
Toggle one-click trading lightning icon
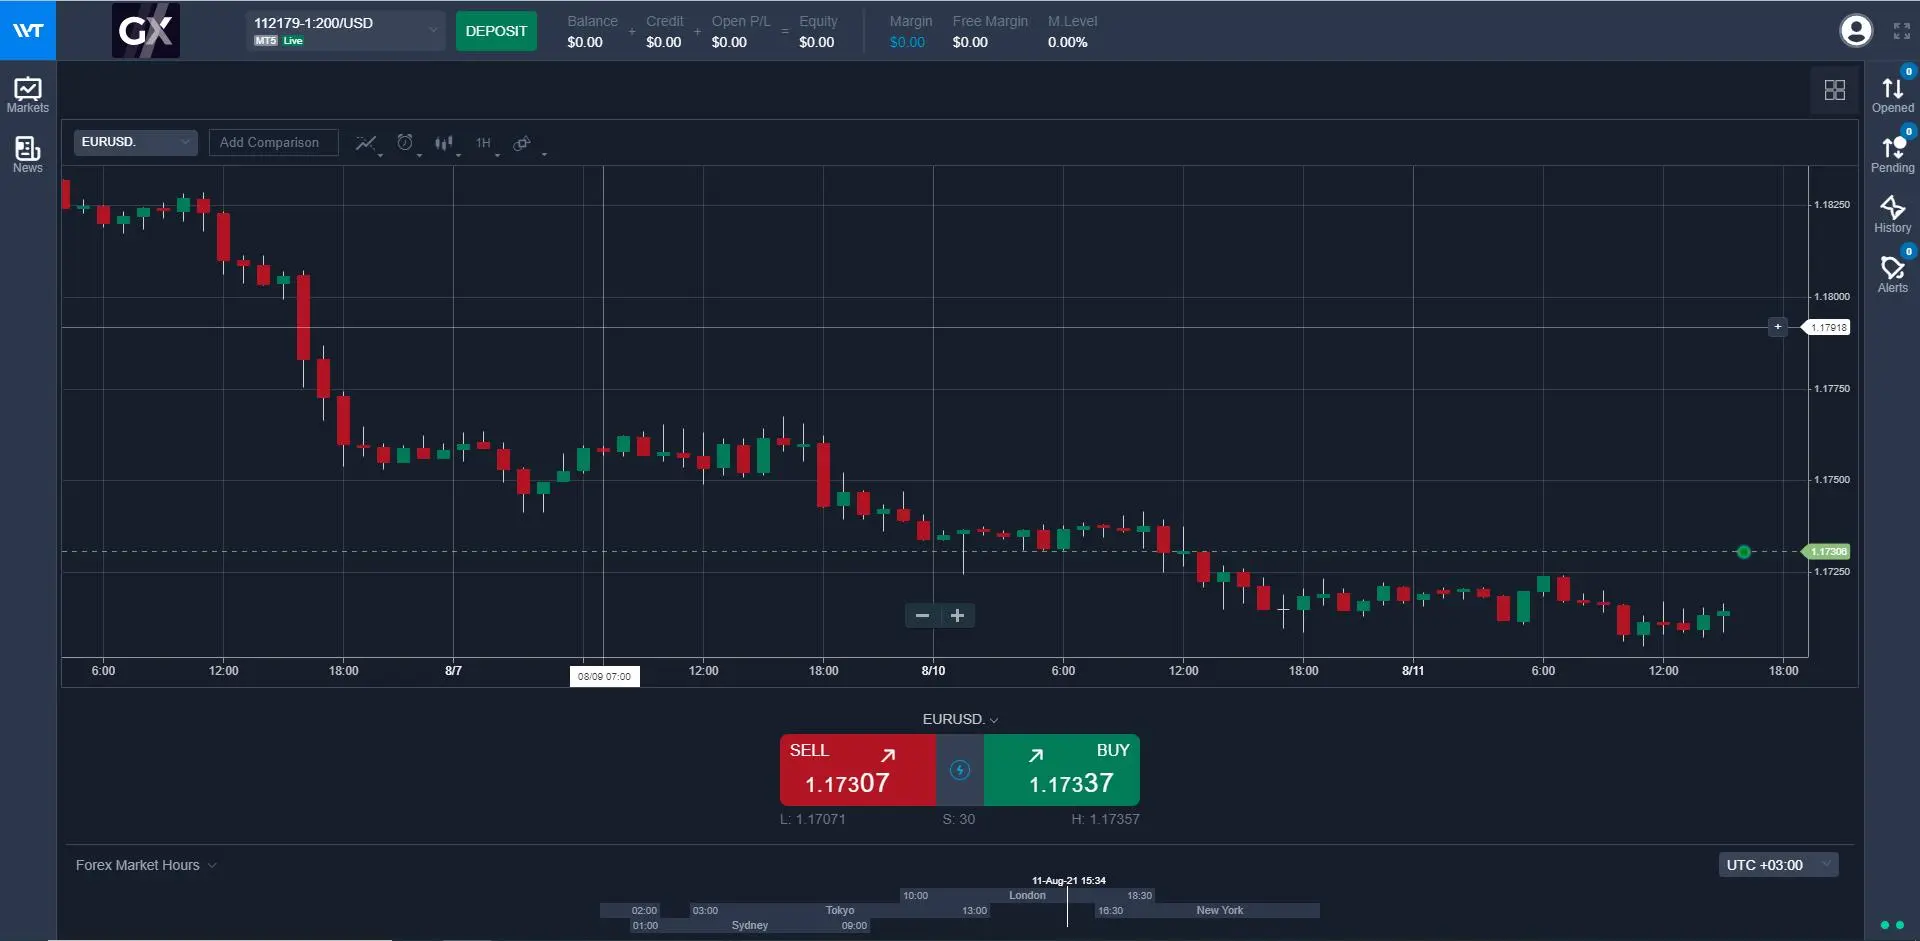[960, 770]
